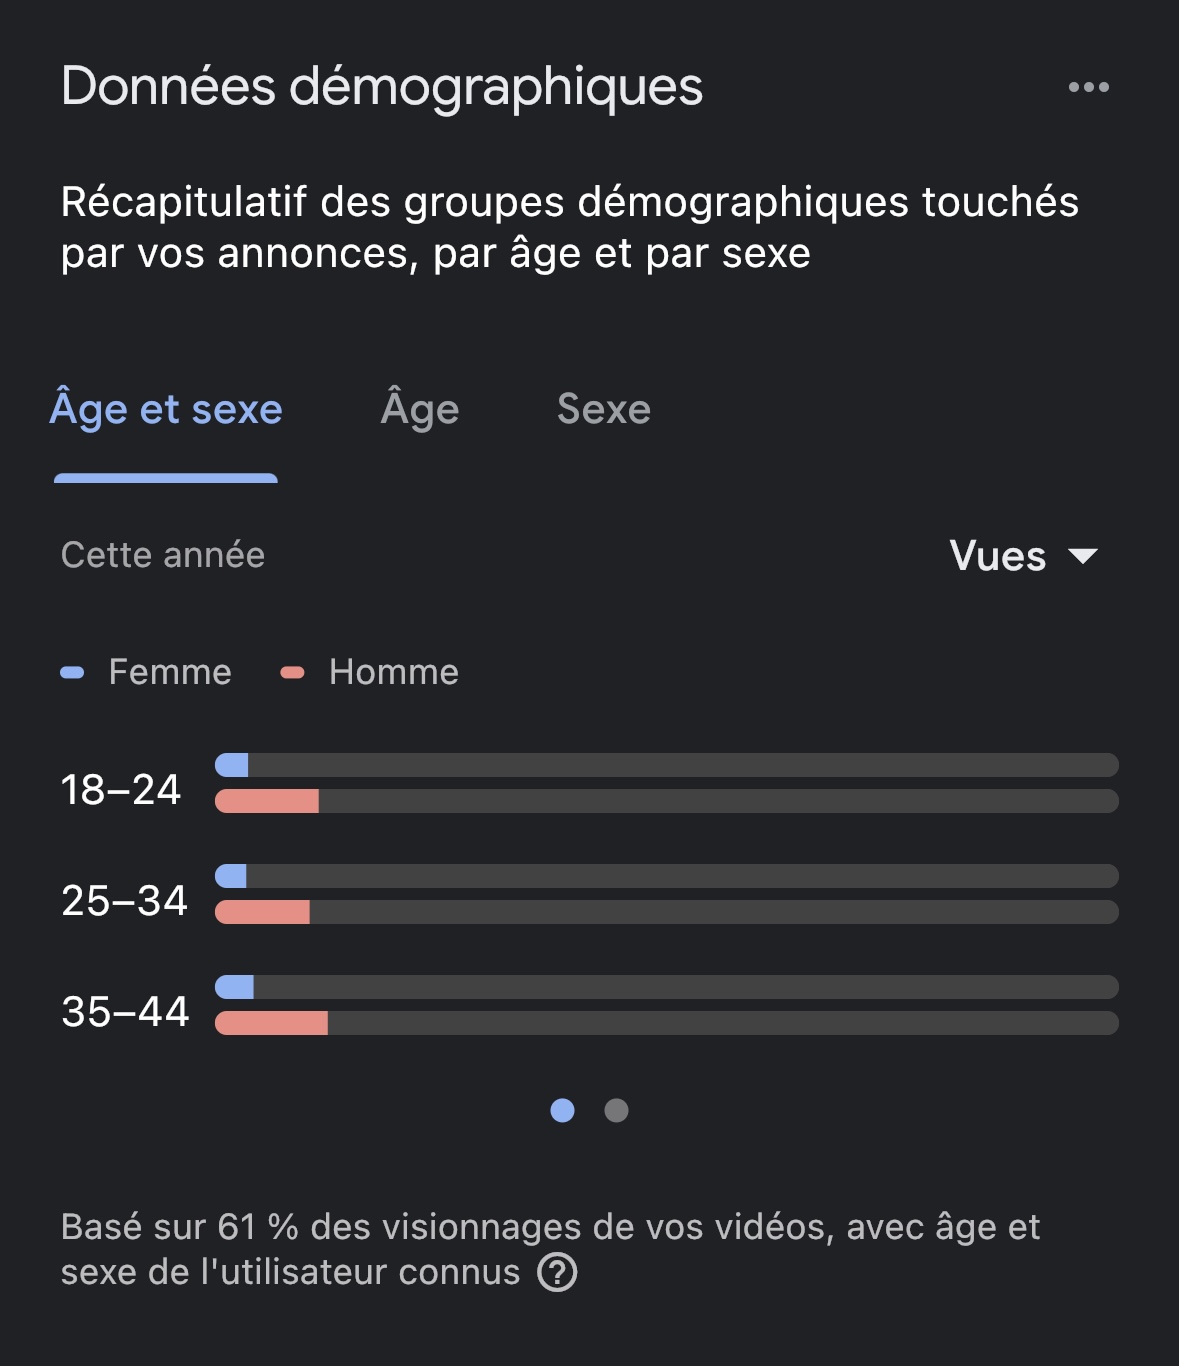Click the blue Femme legend marker
The width and height of the screenshot is (1179, 1366).
coord(72,673)
